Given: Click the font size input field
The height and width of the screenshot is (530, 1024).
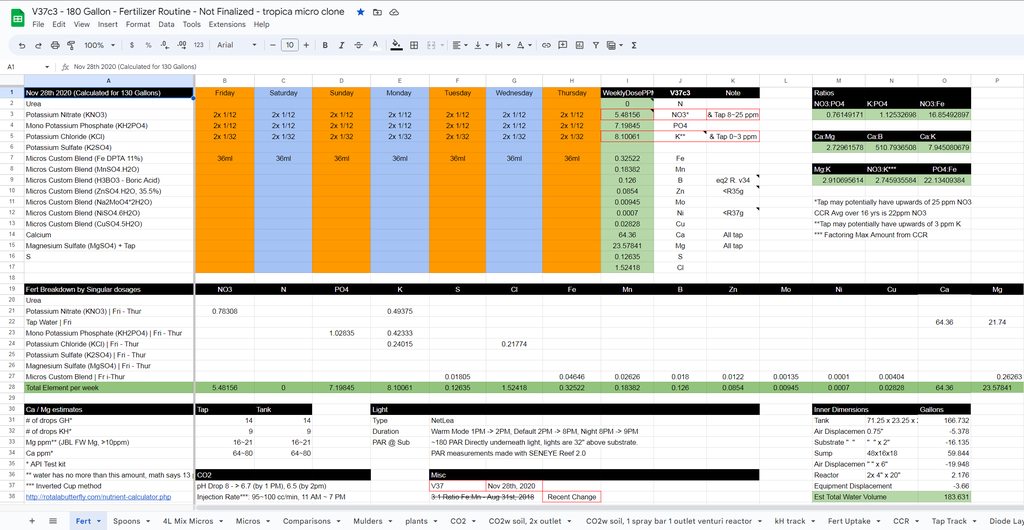Looking at the screenshot, I should pos(289,45).
